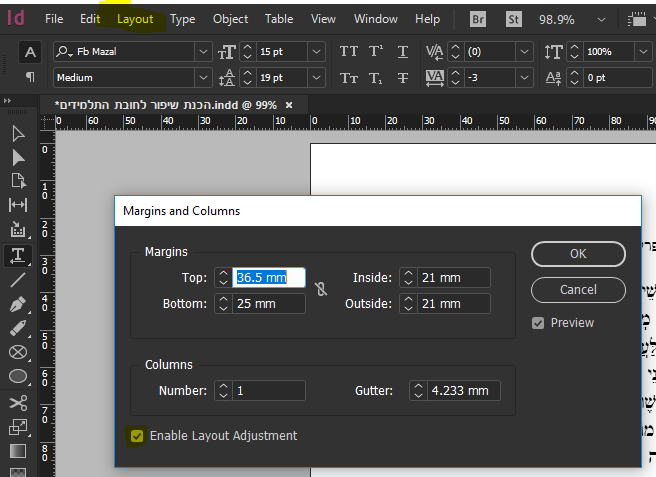Click the Columns Number field
The image size is (656, 477).
click(269, 391)
